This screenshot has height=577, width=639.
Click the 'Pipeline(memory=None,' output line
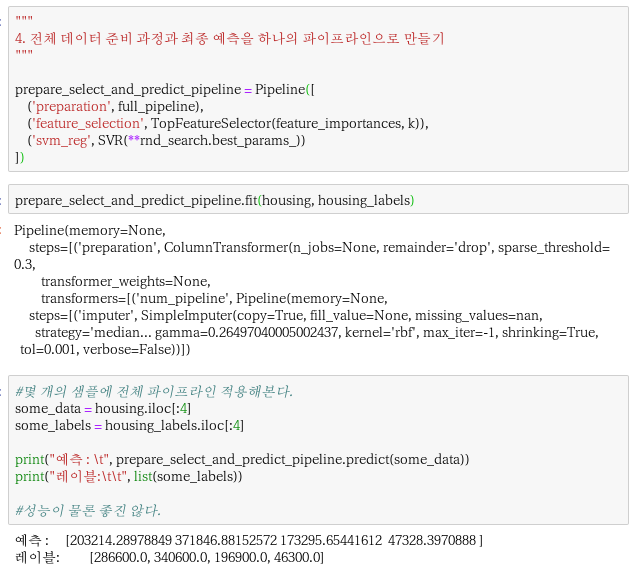[x=90, y=231]
